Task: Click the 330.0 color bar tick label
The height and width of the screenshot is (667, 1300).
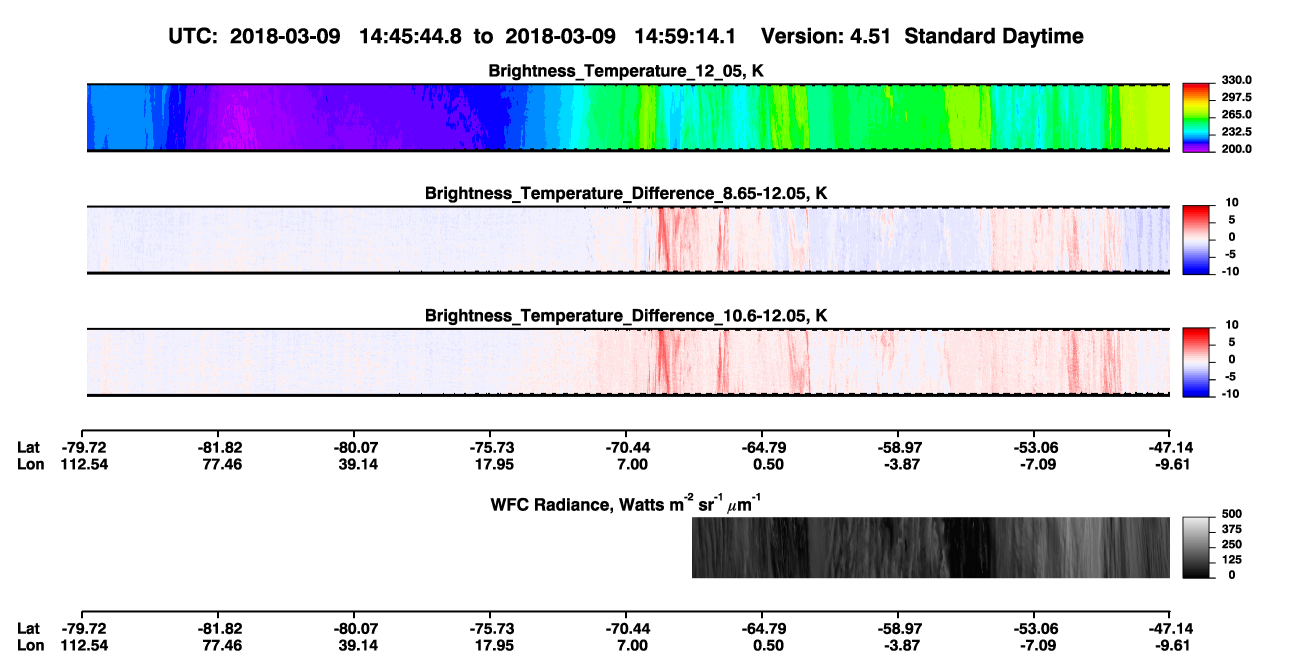Action: tap(1237, 80)
